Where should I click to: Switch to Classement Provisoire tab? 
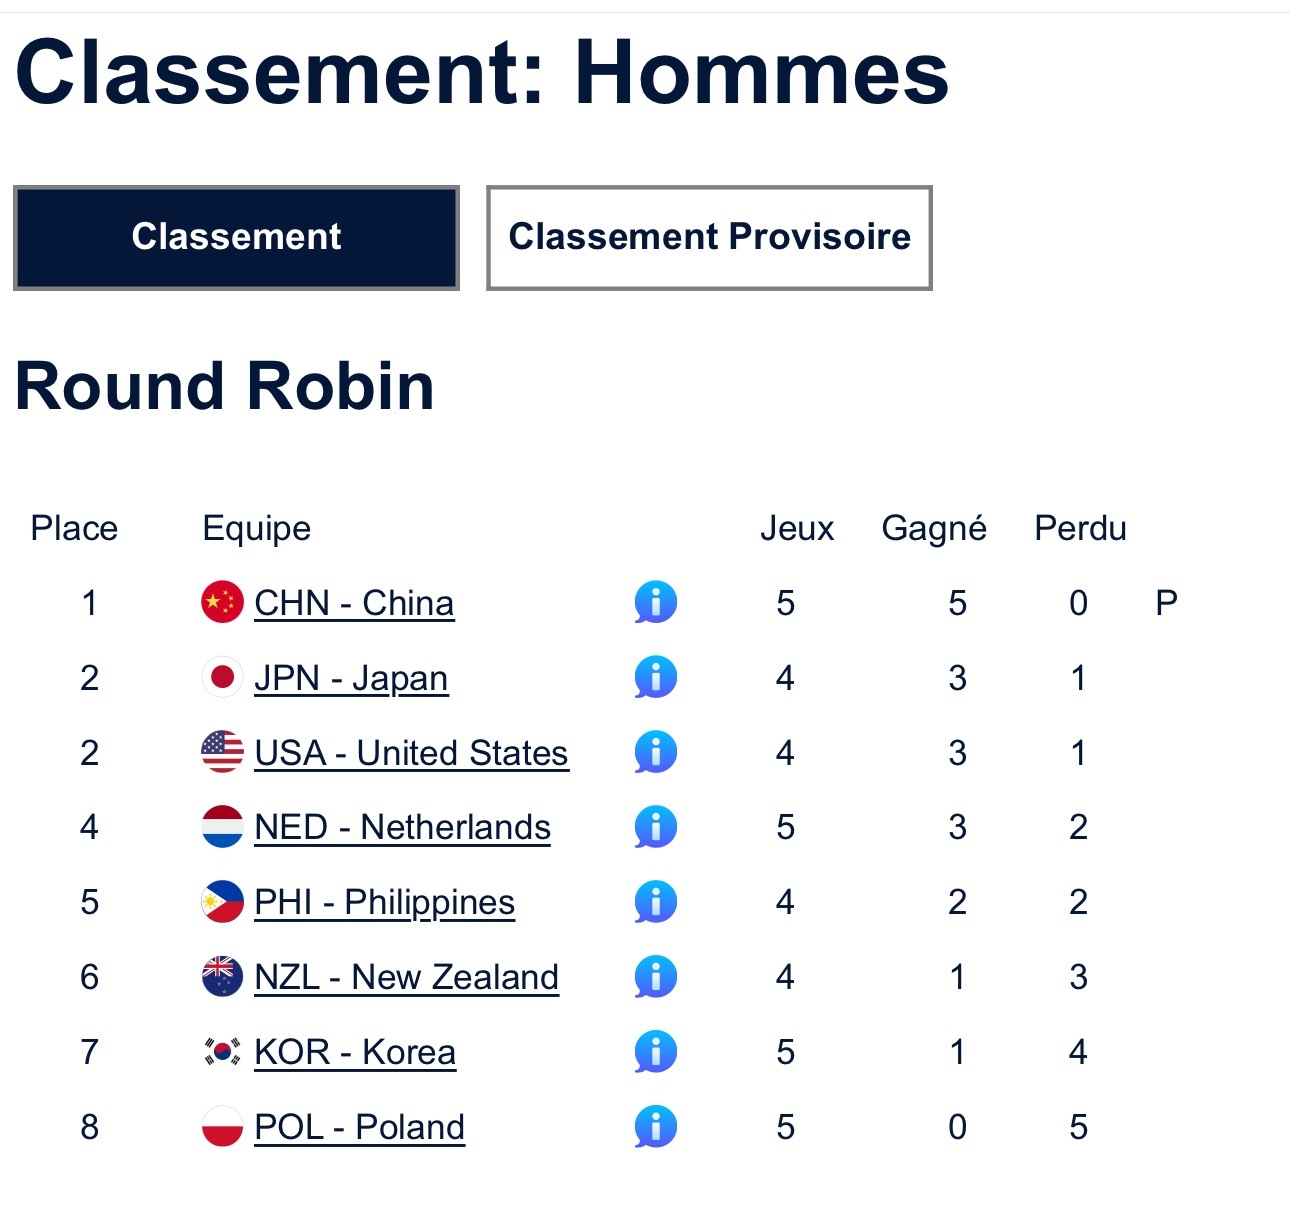pos(709,237)
